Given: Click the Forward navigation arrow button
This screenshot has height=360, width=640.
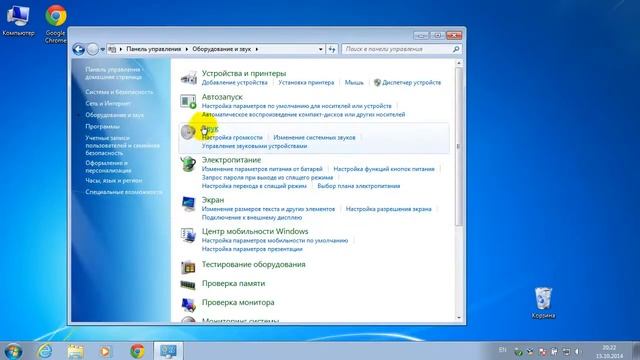Looking at the screenshot, I should click(x=93, y=49).
